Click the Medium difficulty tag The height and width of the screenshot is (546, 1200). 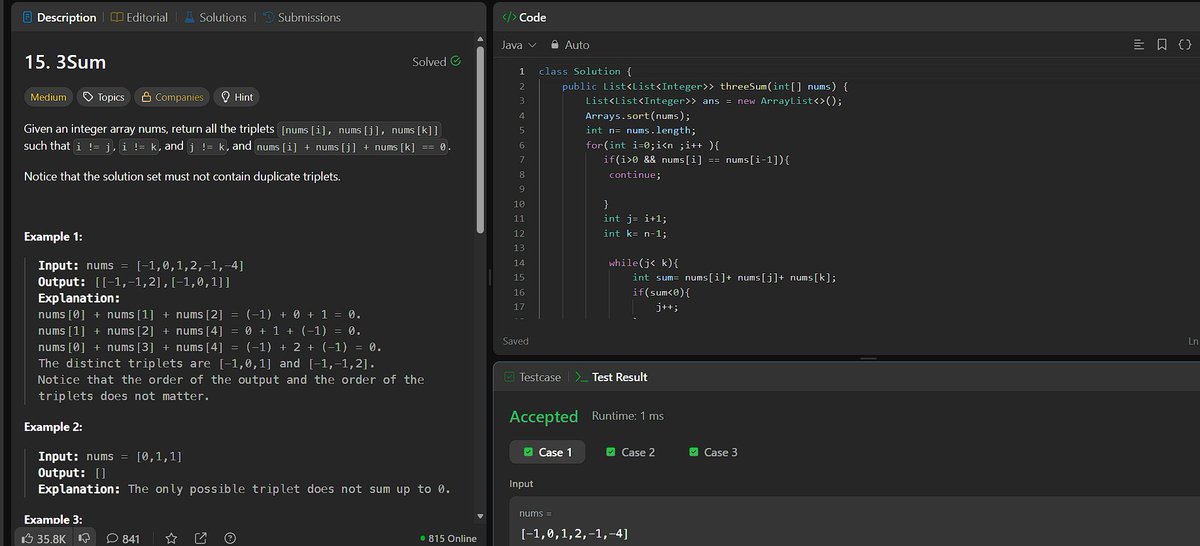pos(49,97)
